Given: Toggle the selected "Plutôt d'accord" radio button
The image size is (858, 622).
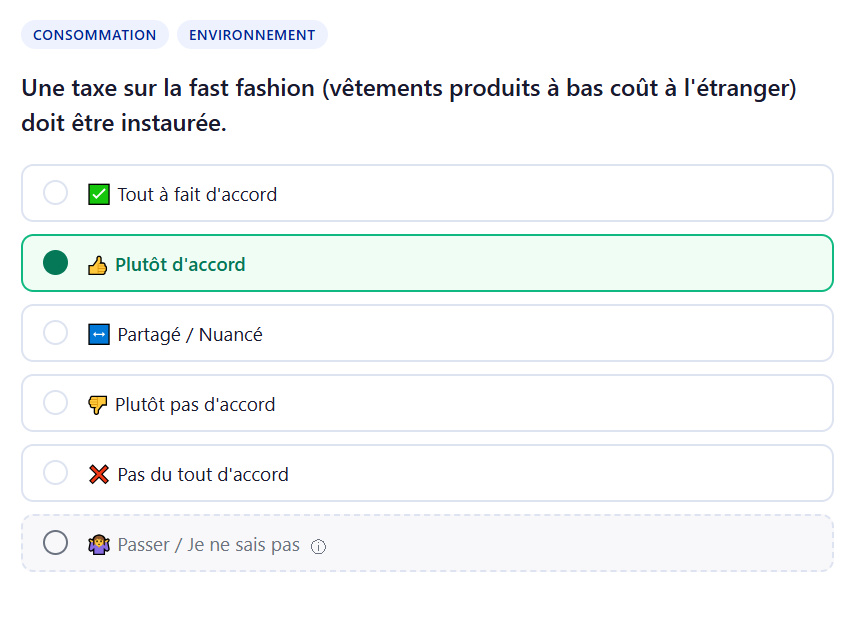Looking at the screenshot, I should click(56, 263).
